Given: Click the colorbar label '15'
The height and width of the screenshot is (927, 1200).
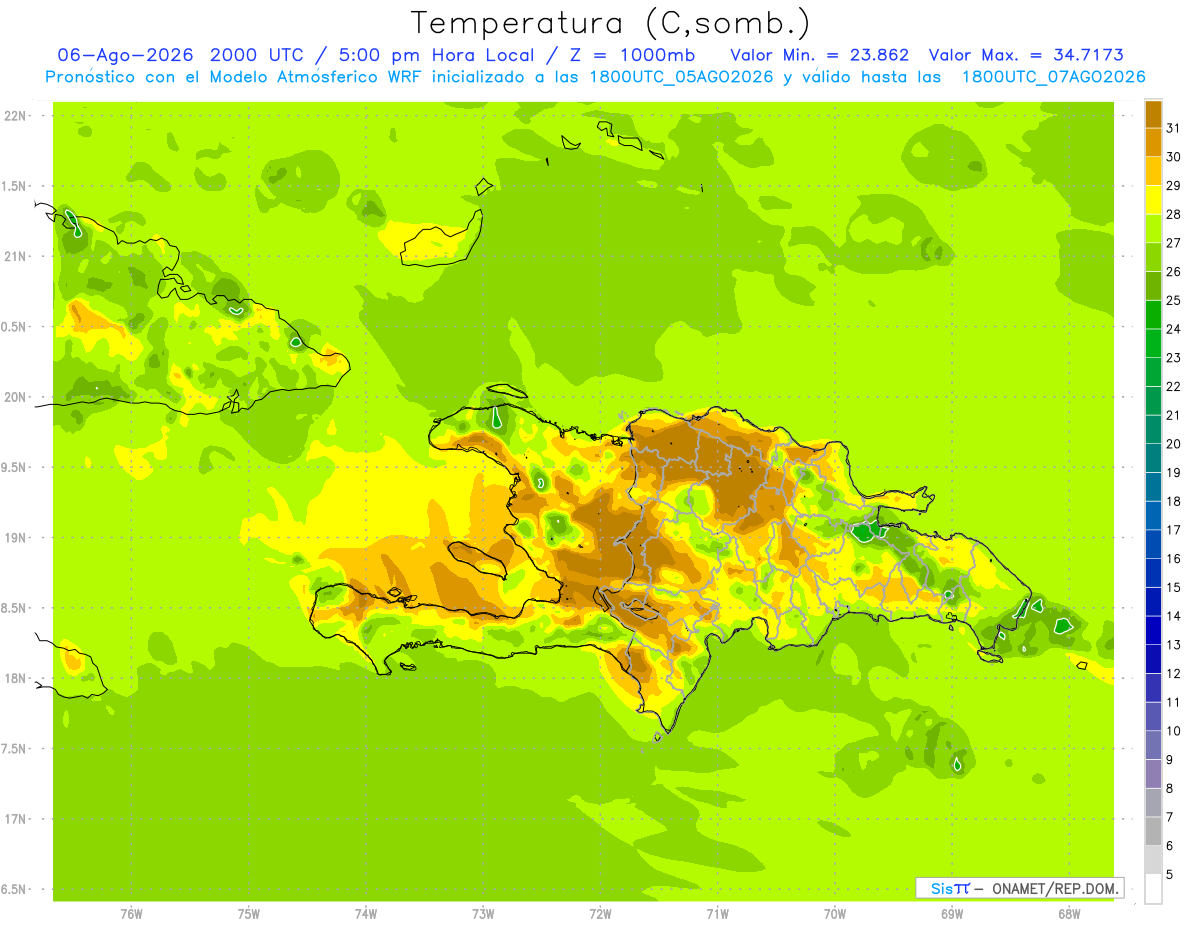Looking at the screenshot, I should [x=1174, y=587].
